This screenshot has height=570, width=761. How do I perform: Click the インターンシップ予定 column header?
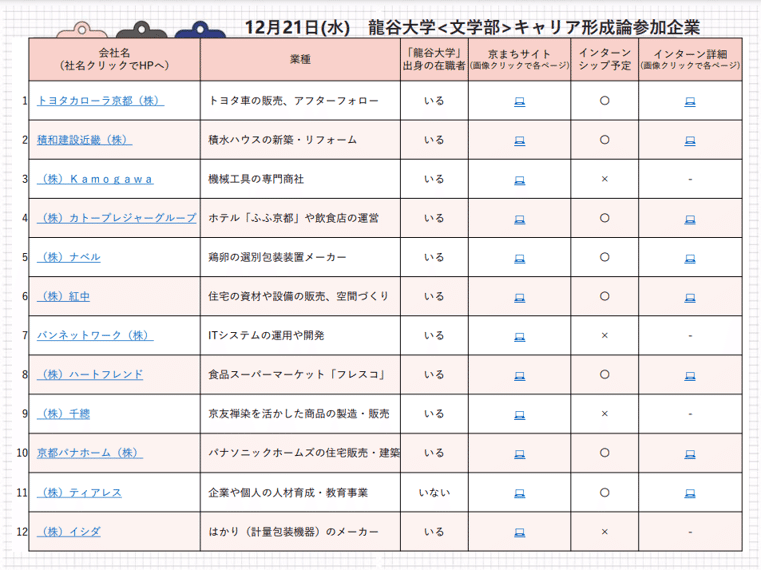[605, 59]
